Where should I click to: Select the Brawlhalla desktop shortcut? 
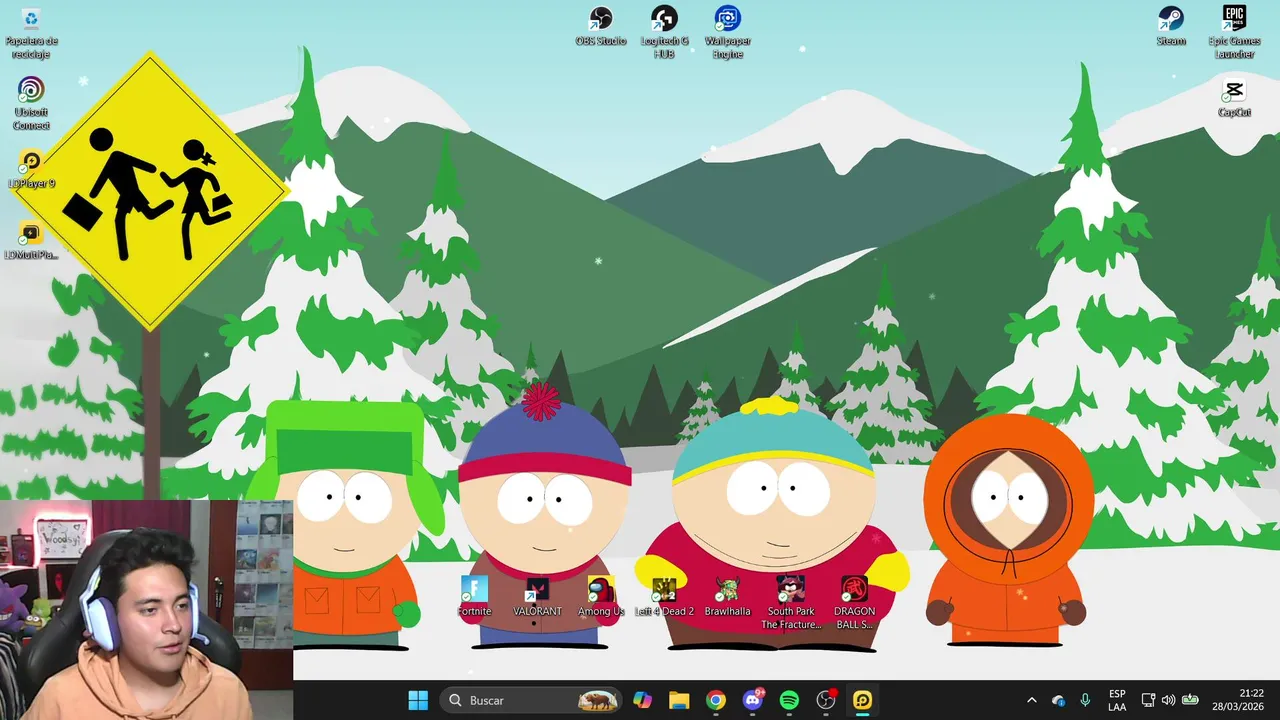pos(727,597)
